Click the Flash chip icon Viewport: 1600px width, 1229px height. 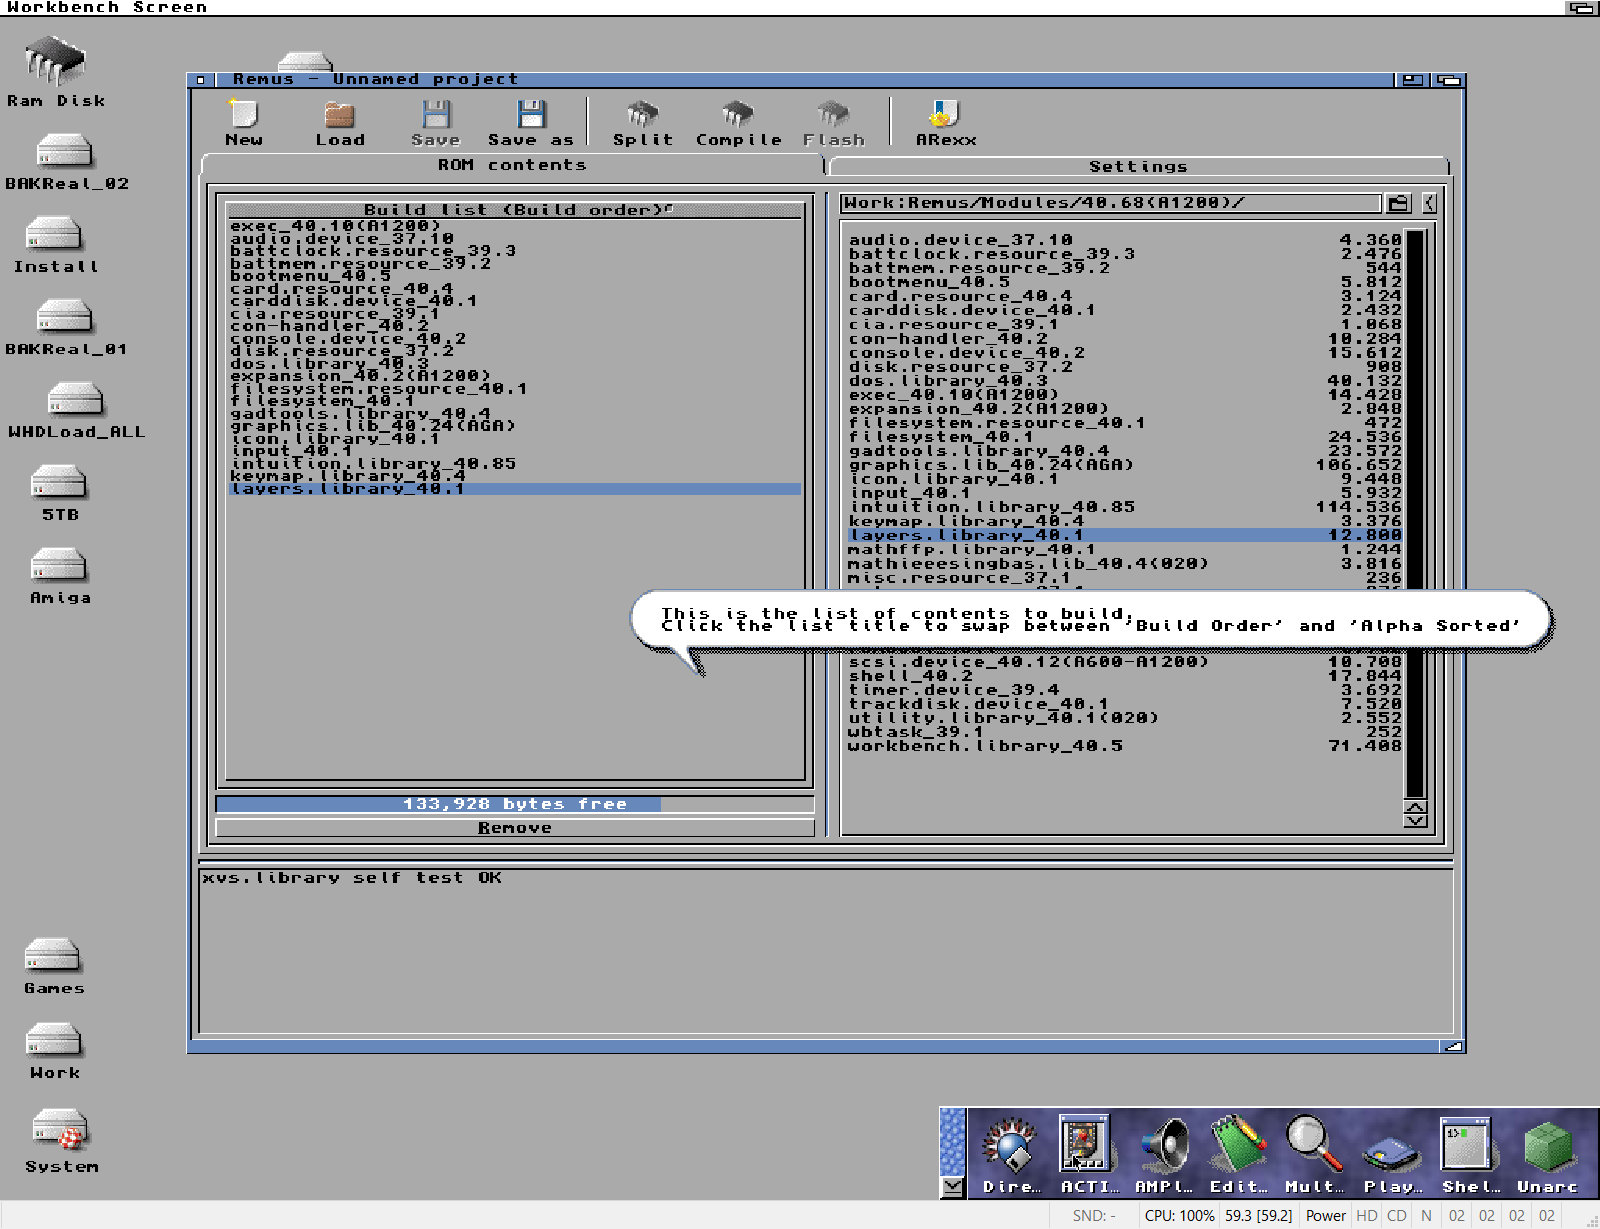tap(833, 123)
